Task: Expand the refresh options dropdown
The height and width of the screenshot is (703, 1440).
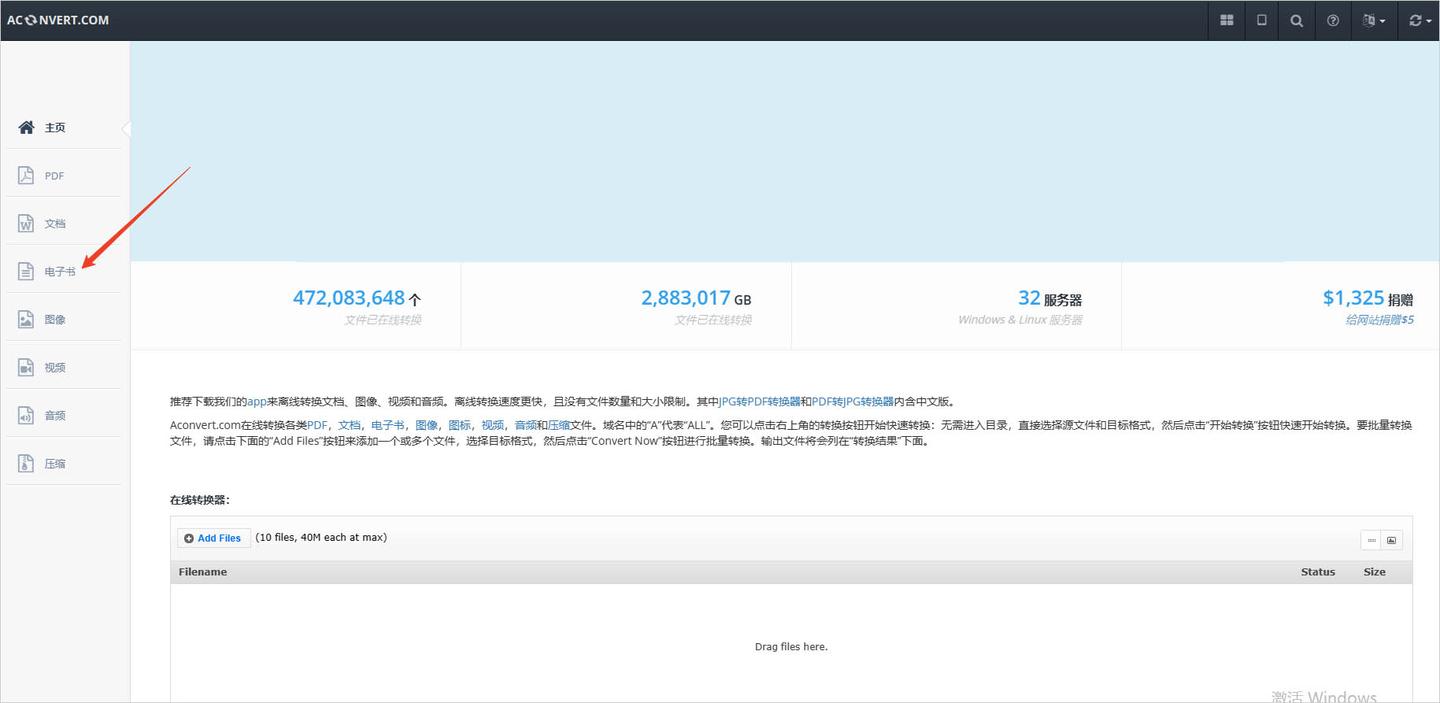Action: 1418,20
